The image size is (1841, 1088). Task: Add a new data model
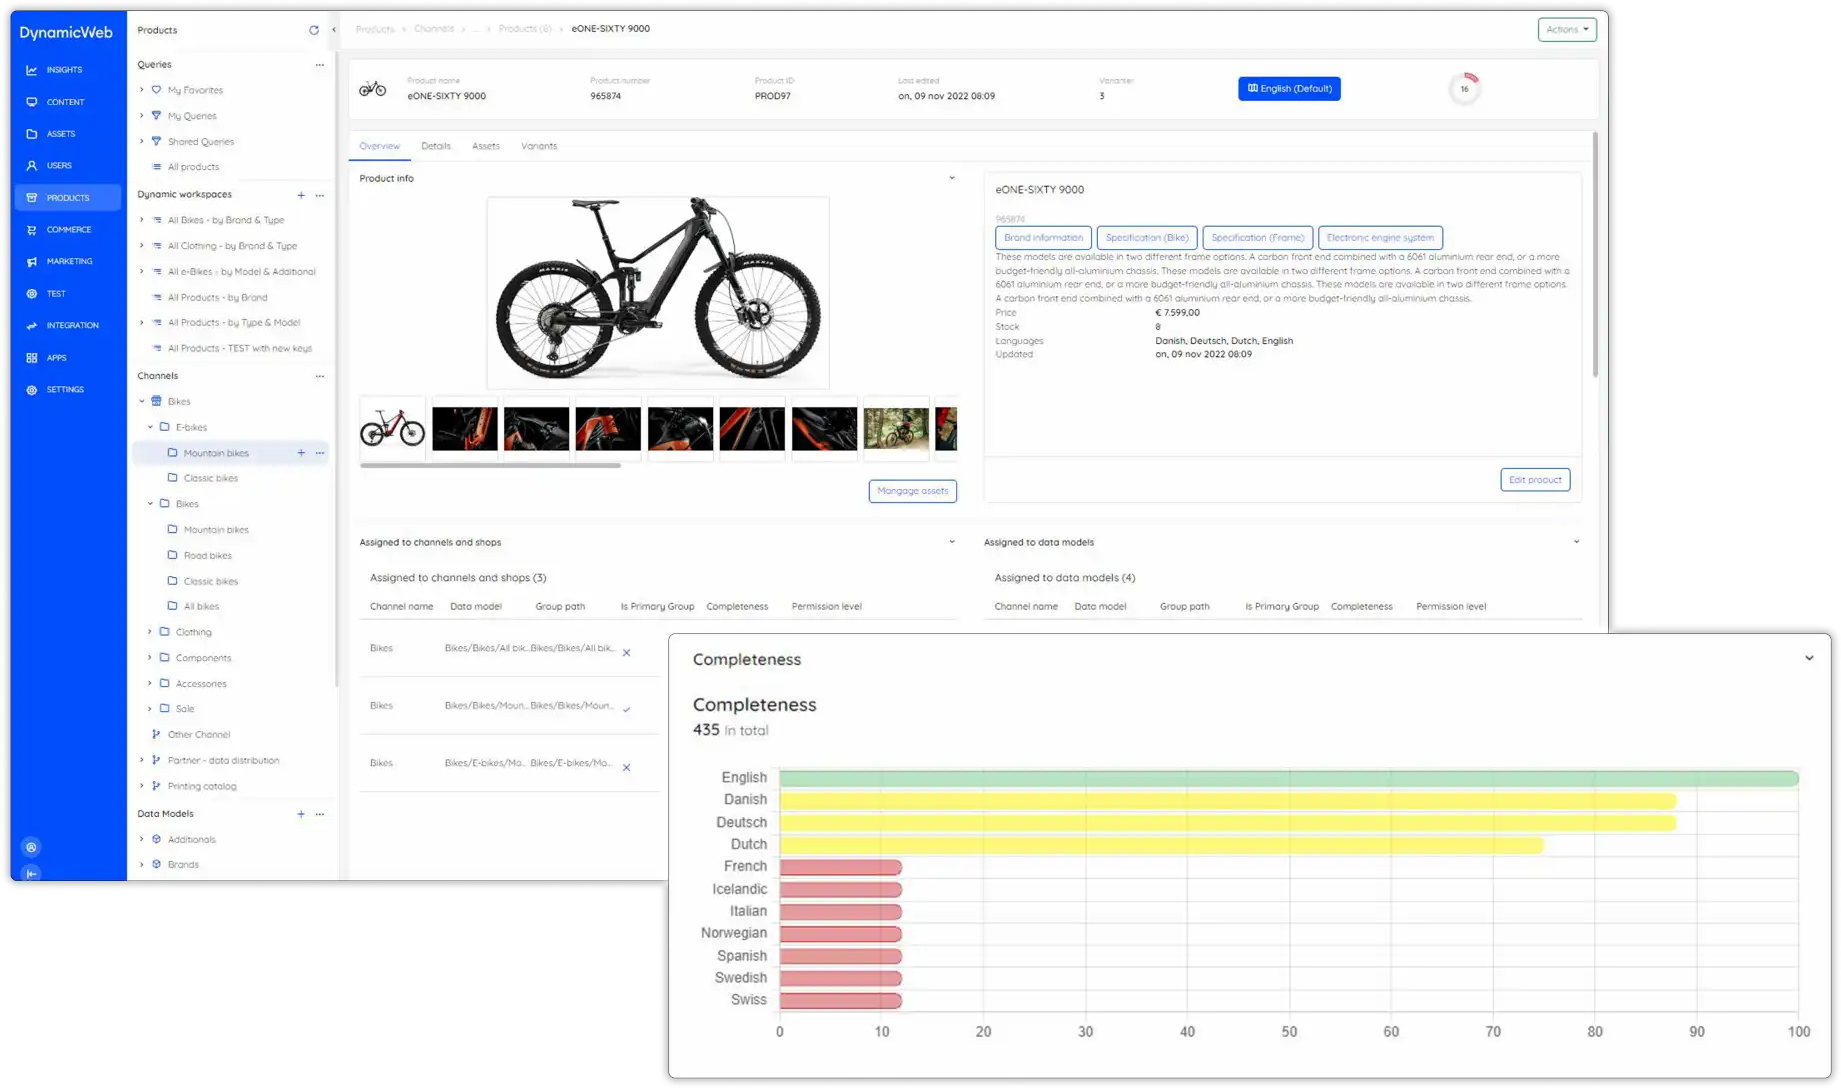coord(301,814)
